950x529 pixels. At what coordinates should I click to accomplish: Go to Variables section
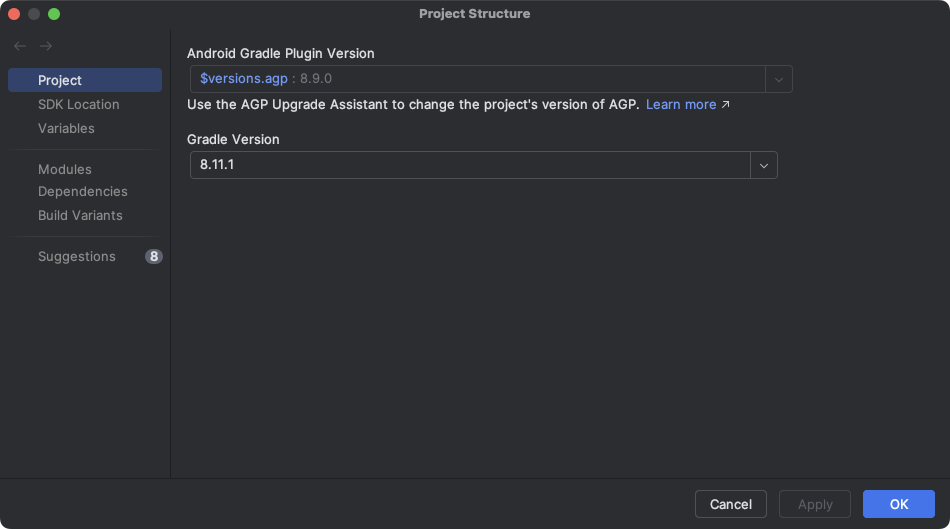(66, 128)
